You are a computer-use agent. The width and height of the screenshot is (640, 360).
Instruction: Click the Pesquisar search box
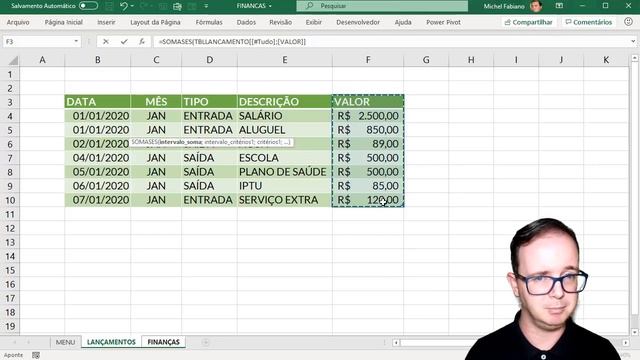[382, 6]
